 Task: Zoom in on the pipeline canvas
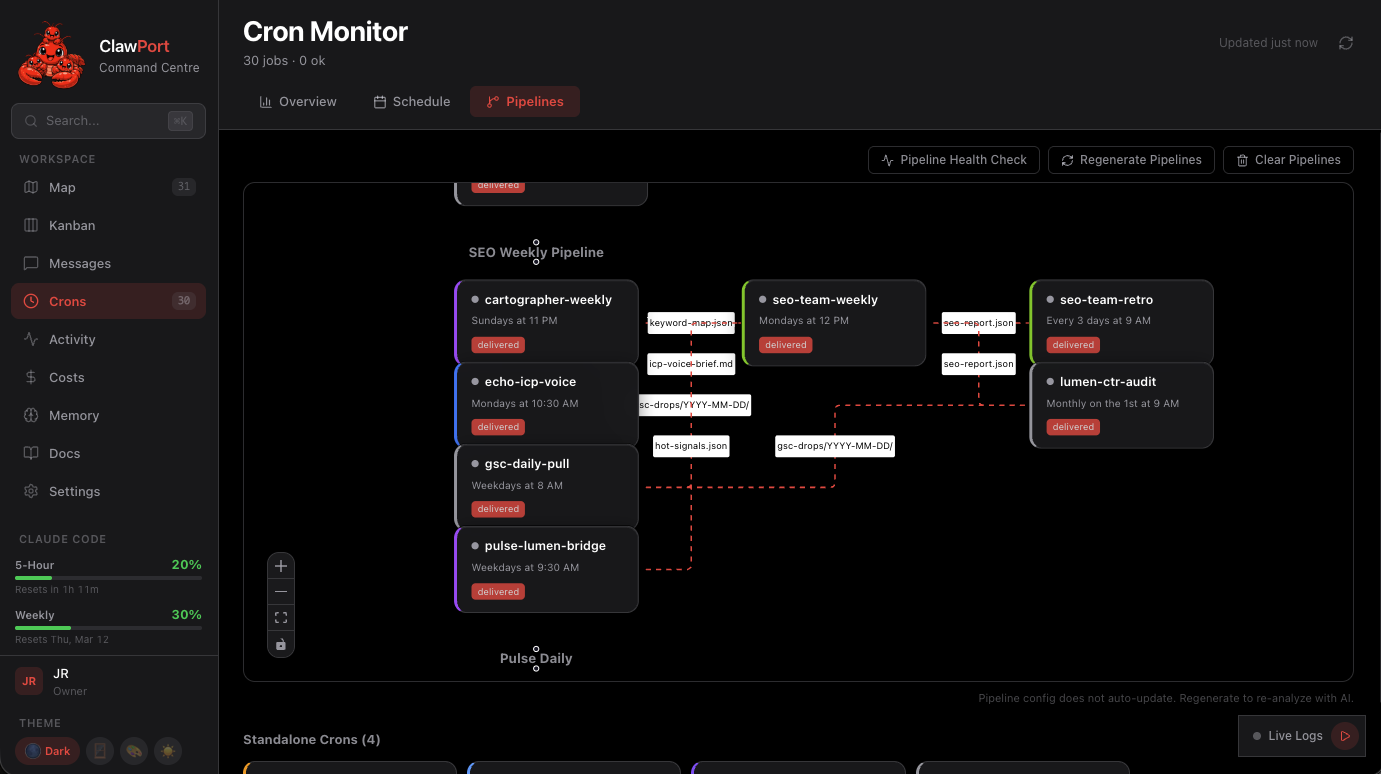281,566
